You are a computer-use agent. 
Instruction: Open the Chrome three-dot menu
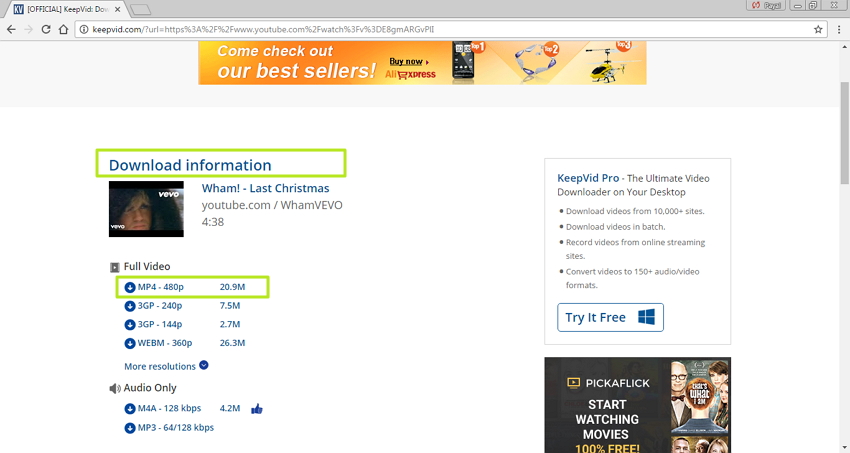click(839, 29)
